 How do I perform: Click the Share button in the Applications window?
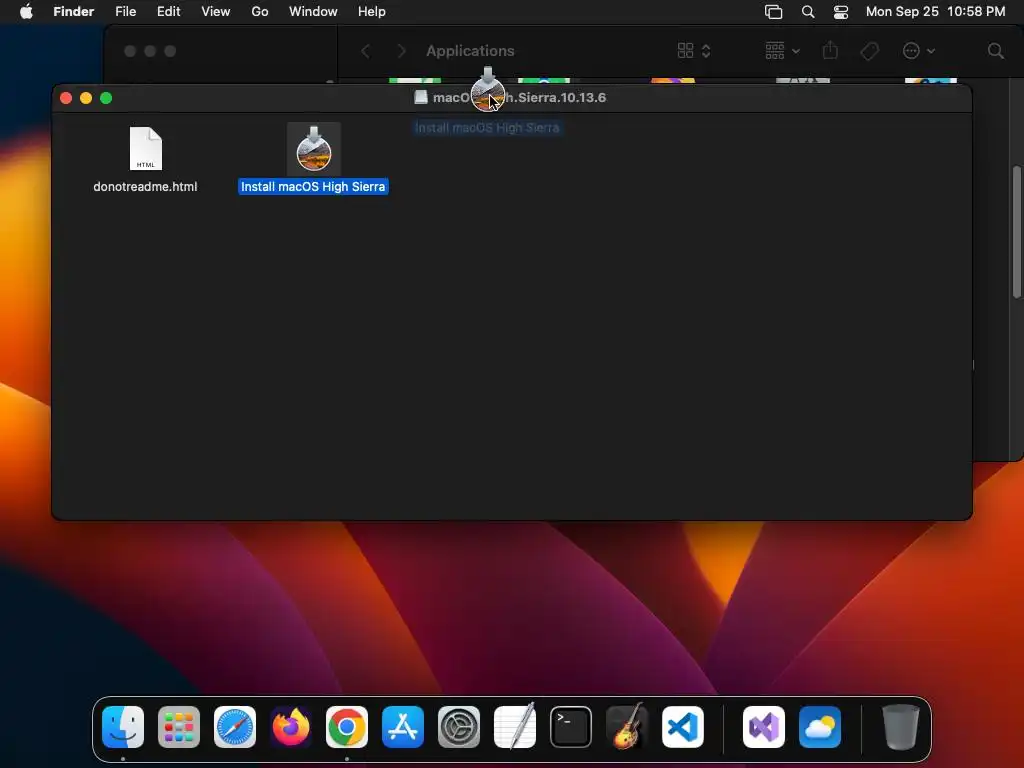coord(830,51)
